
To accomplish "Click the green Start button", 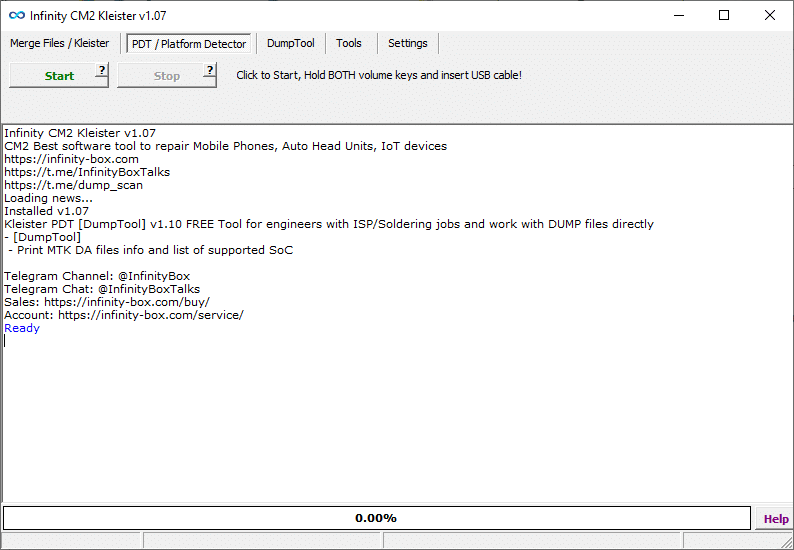I will pyautogui.click(x=59, y=75).
